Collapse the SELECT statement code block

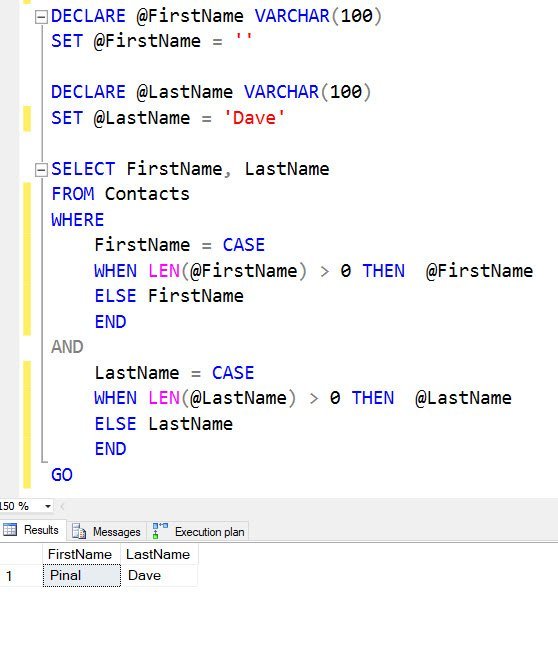(x=41, y=170)
